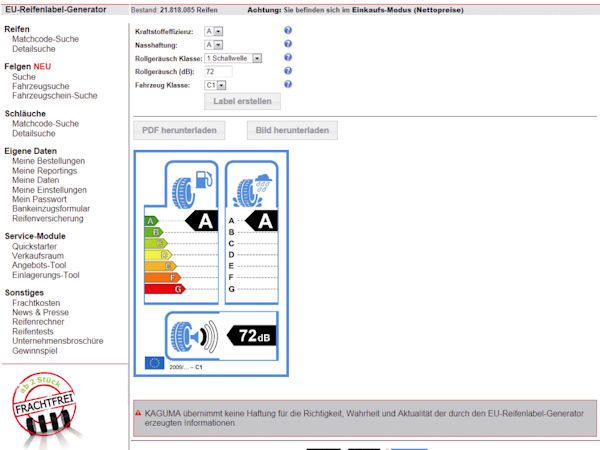Open Detailsuche under Reifen
Image resolution: width=600 pixels, height=450 pixels.
(x=34, y=49)
